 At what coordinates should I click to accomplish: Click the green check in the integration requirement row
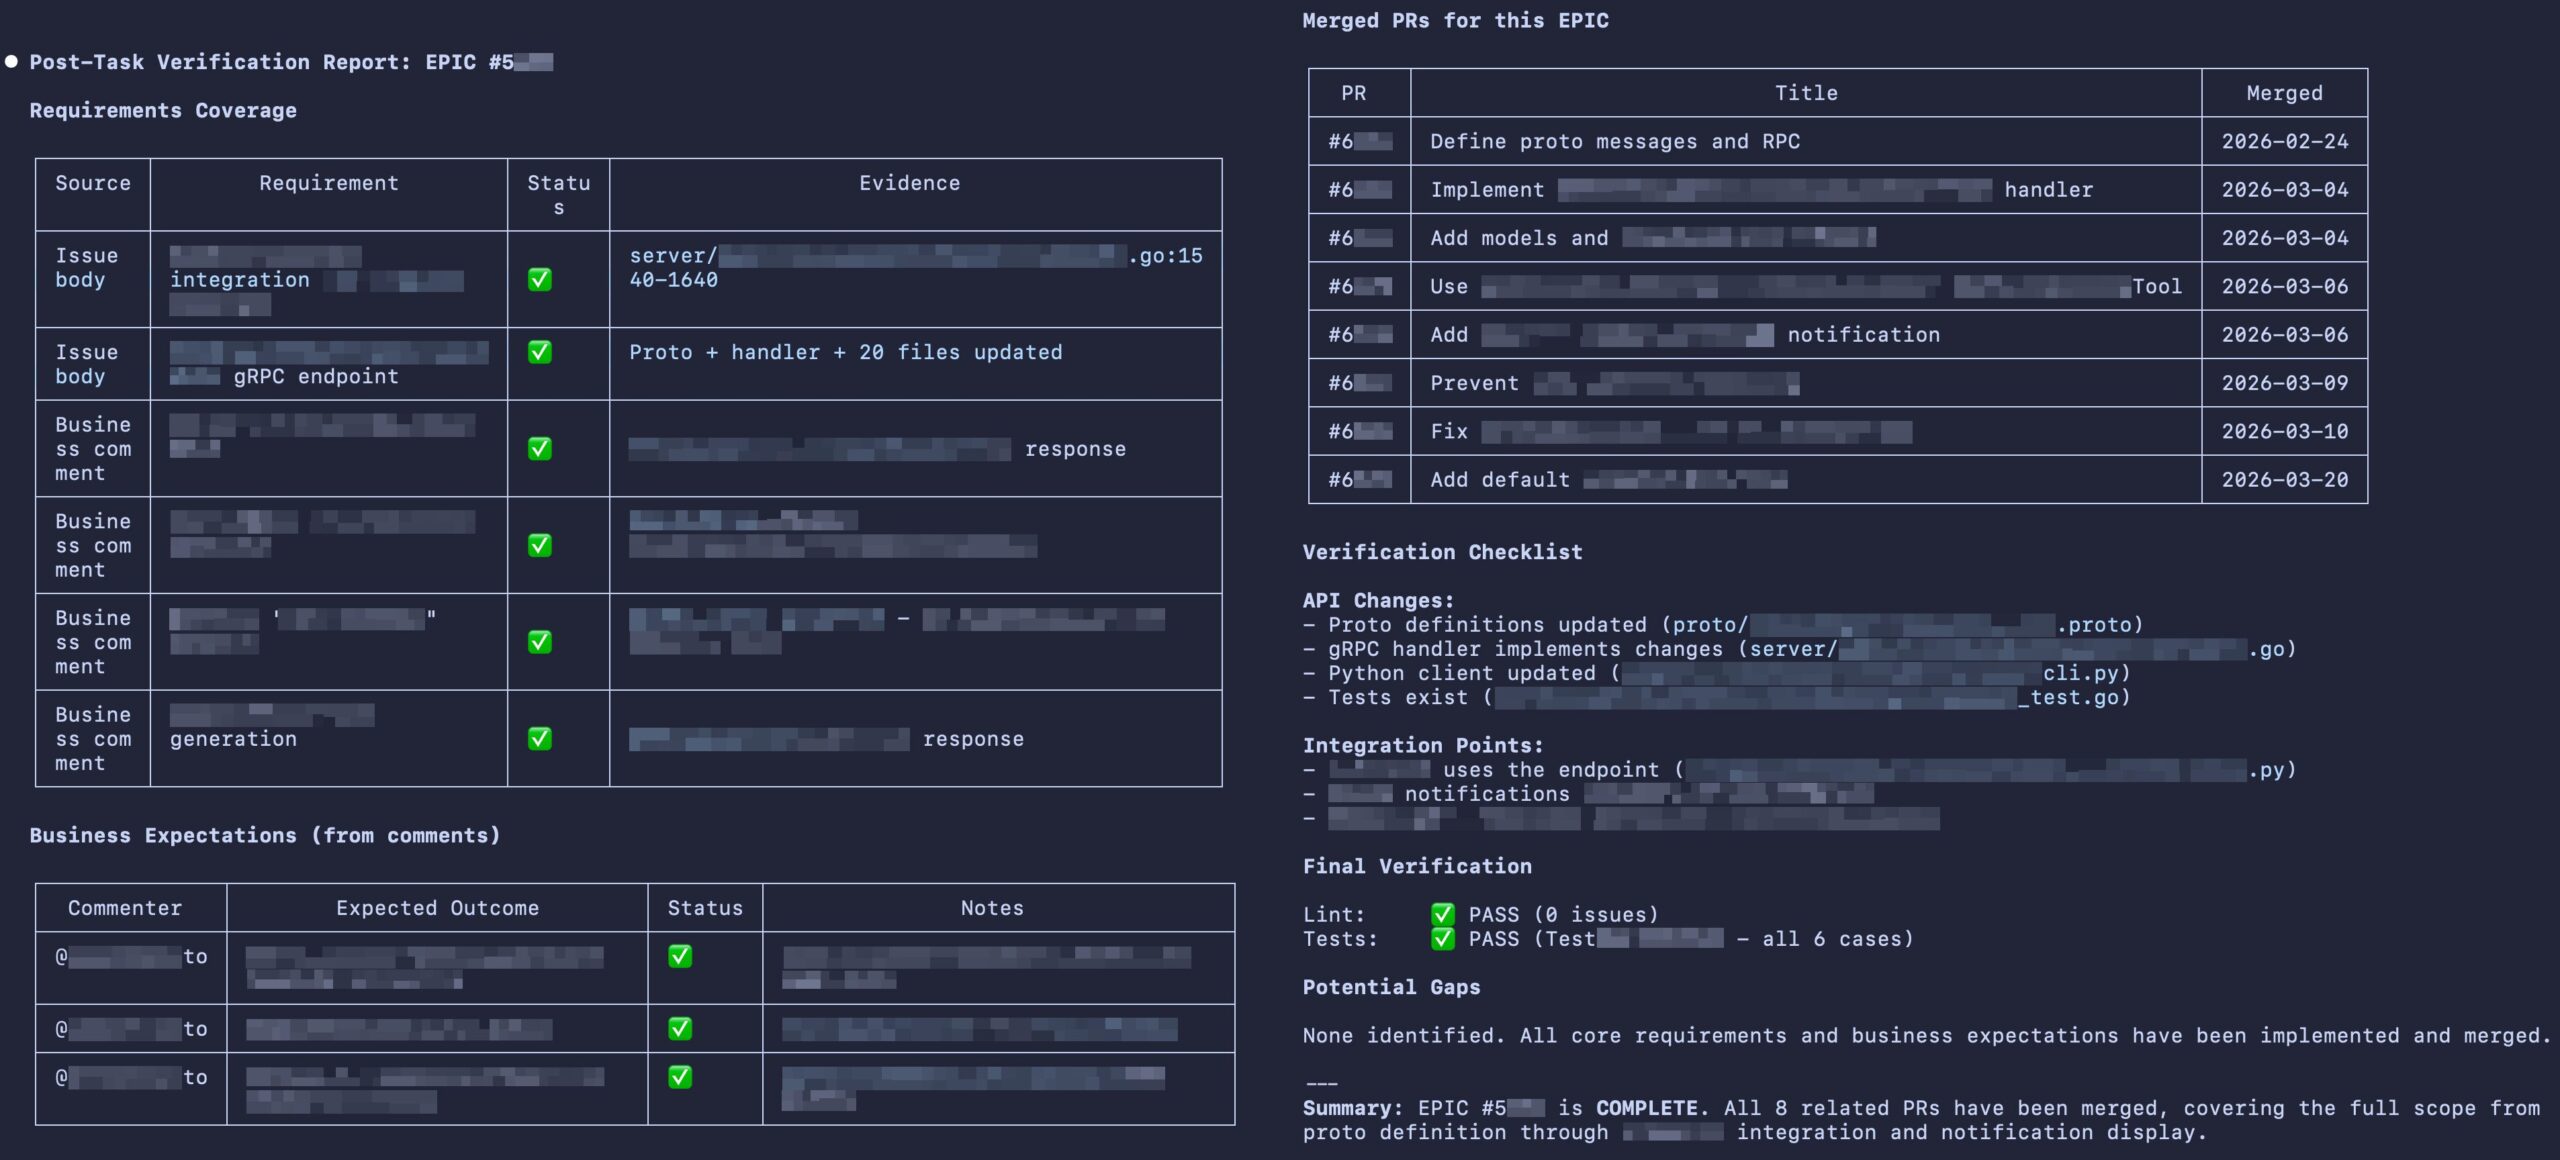[540, 280]
